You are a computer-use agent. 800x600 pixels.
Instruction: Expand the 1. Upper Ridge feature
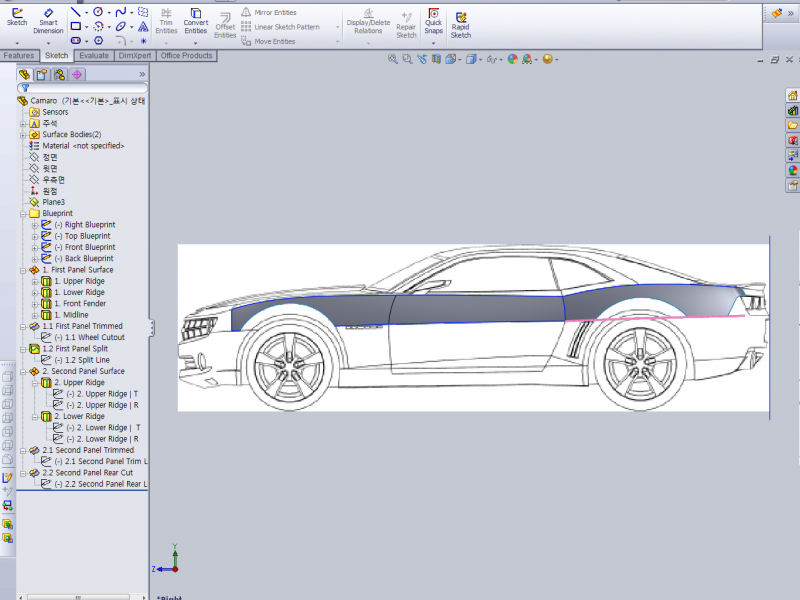tap(34, 281)
